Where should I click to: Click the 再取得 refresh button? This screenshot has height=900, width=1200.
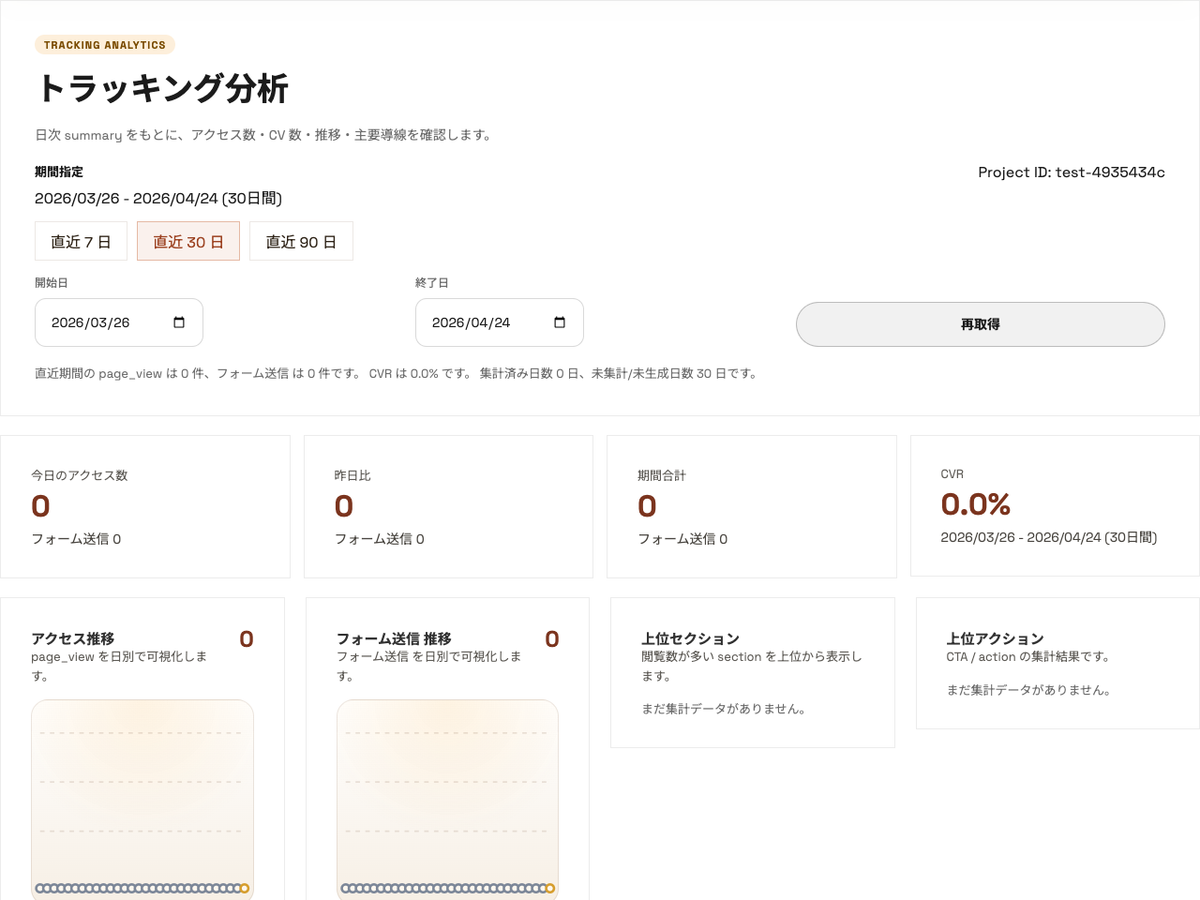(980, 324)
